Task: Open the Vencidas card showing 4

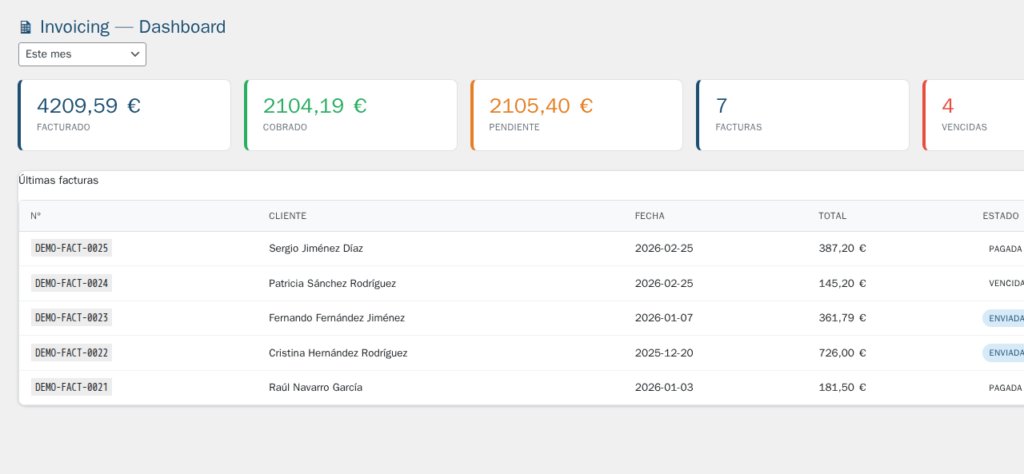Action: (x=973, y=115)
